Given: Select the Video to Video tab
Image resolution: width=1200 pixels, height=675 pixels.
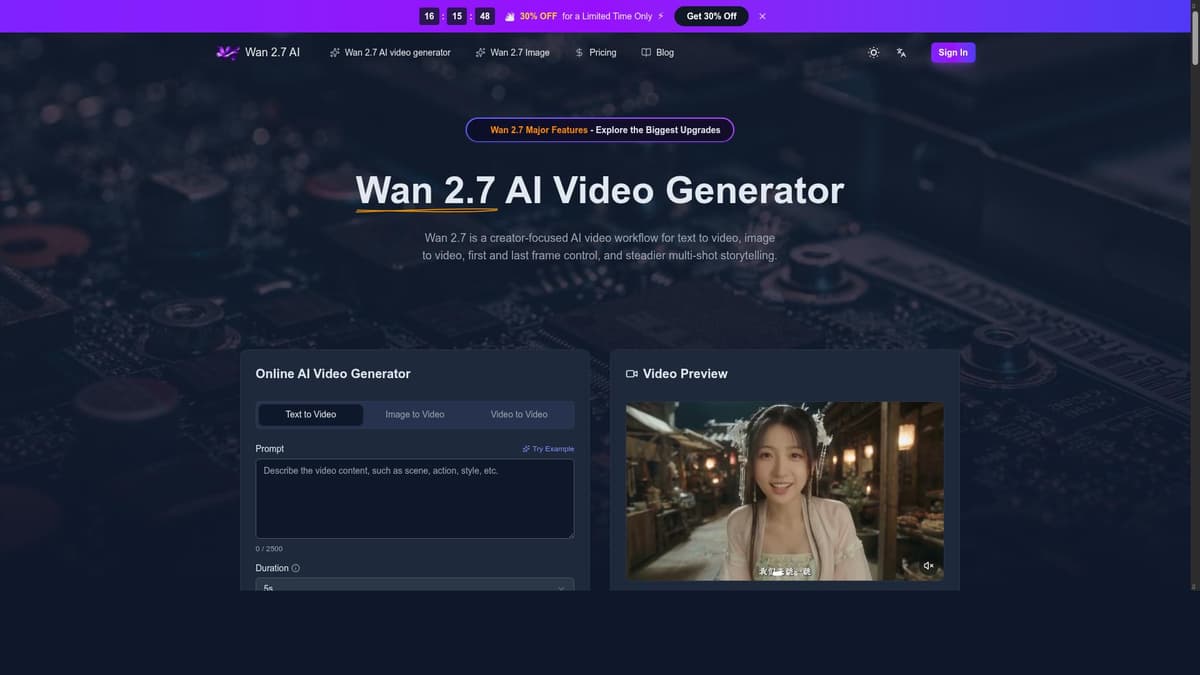Looking at the screenshot, I should (x=518, y=413).
